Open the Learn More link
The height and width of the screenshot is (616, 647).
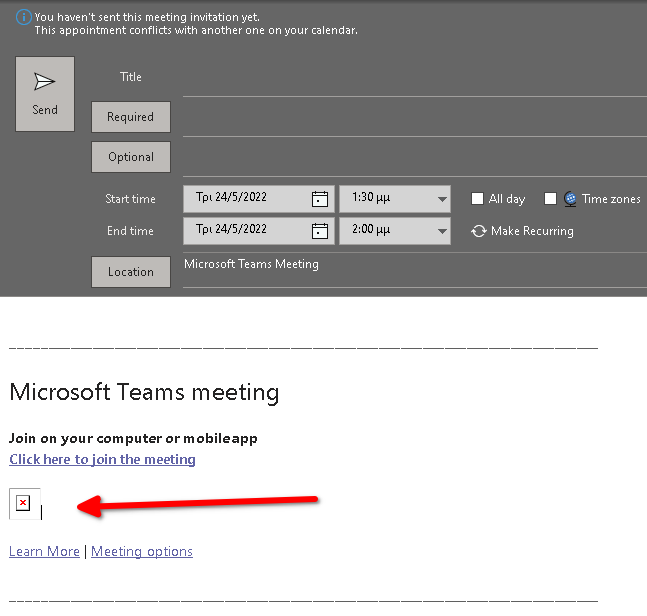click(x=44, y=551)
